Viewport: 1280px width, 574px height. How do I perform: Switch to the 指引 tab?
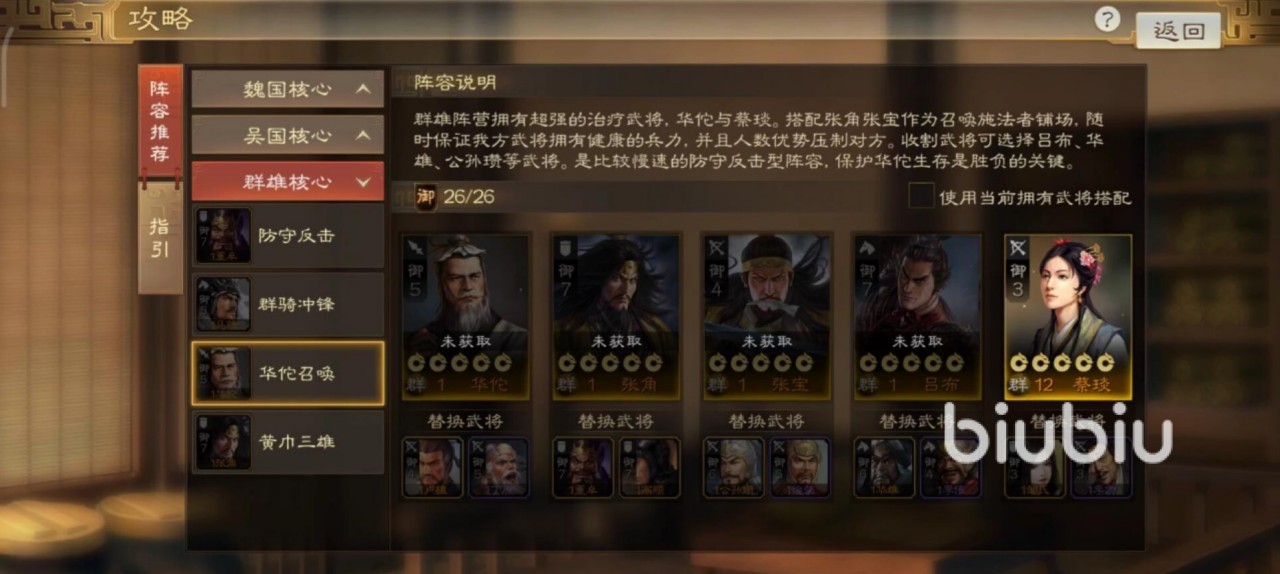pyautogui.click(x=160, y=237)
